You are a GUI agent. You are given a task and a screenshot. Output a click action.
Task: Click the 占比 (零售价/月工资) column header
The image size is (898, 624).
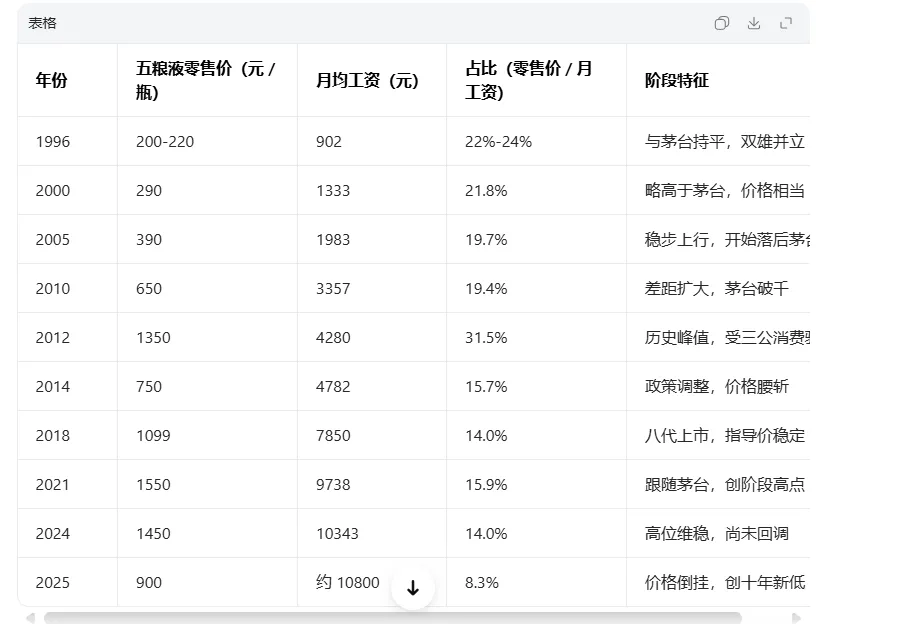pos(536,80)
